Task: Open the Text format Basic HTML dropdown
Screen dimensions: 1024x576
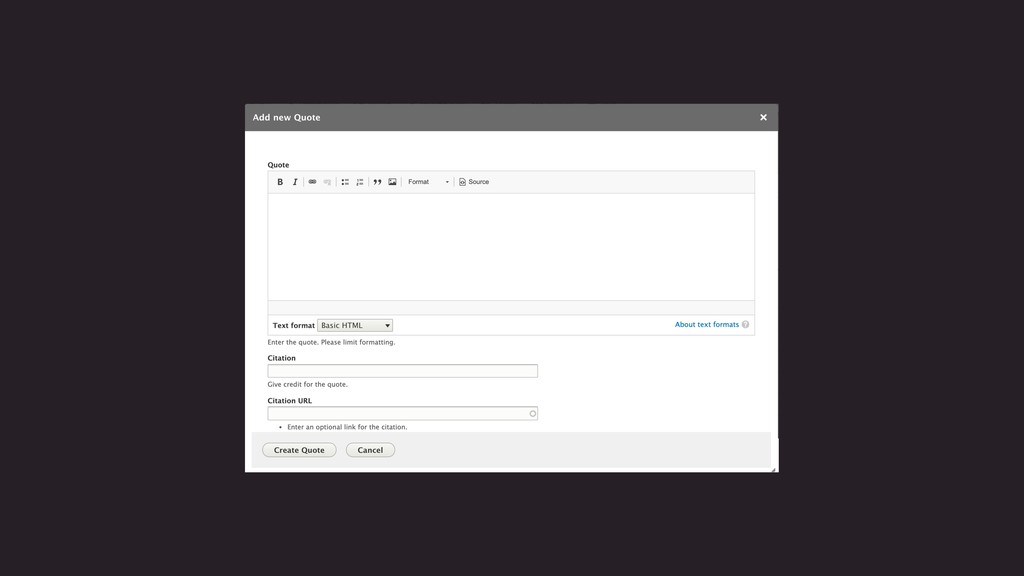Action: [x=355, y=325]
